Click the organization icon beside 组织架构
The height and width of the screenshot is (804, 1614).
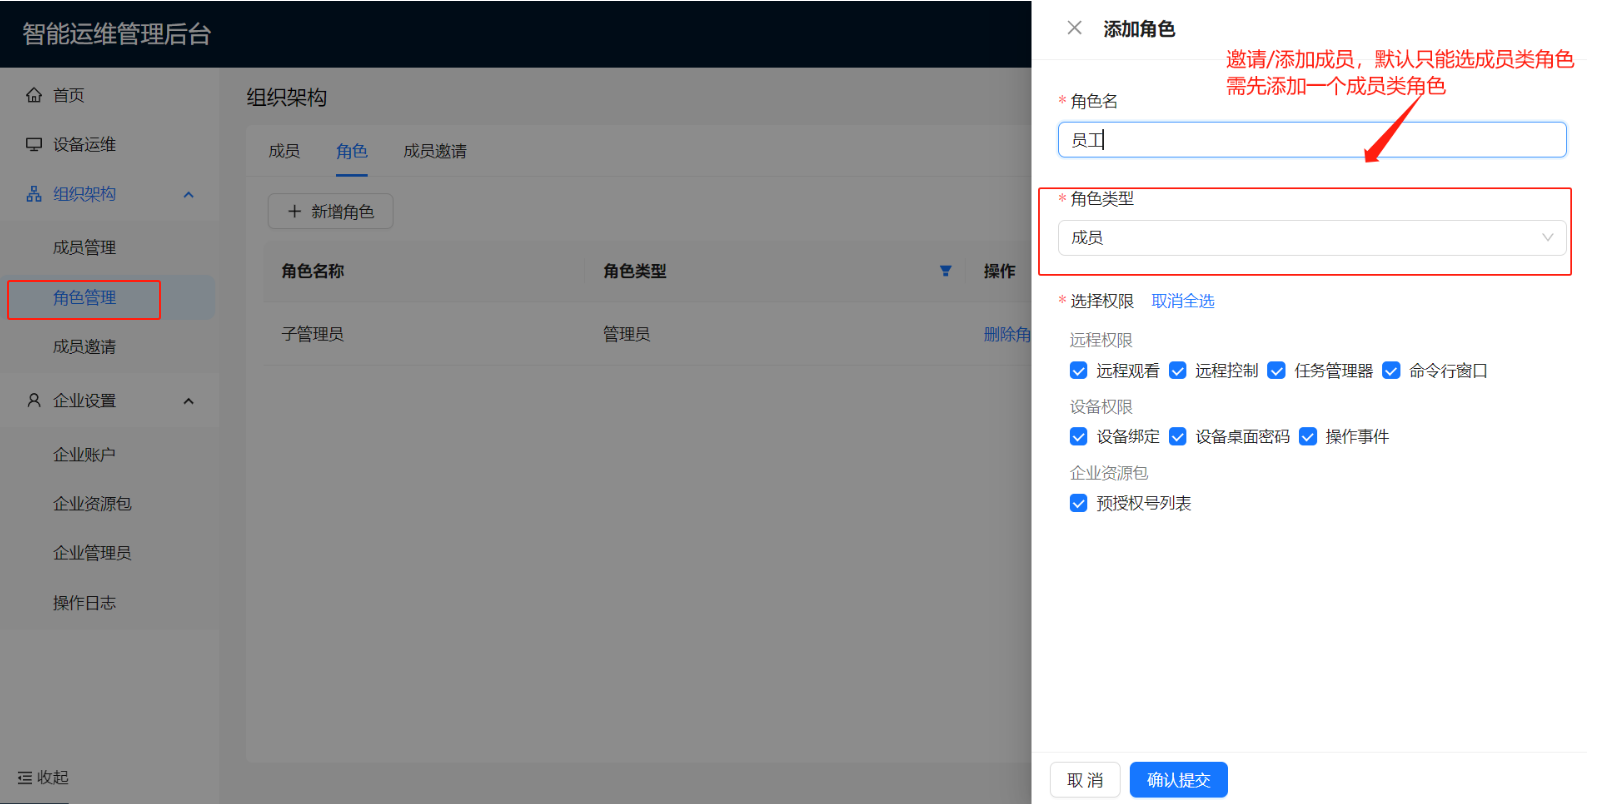tap(34, 194)
